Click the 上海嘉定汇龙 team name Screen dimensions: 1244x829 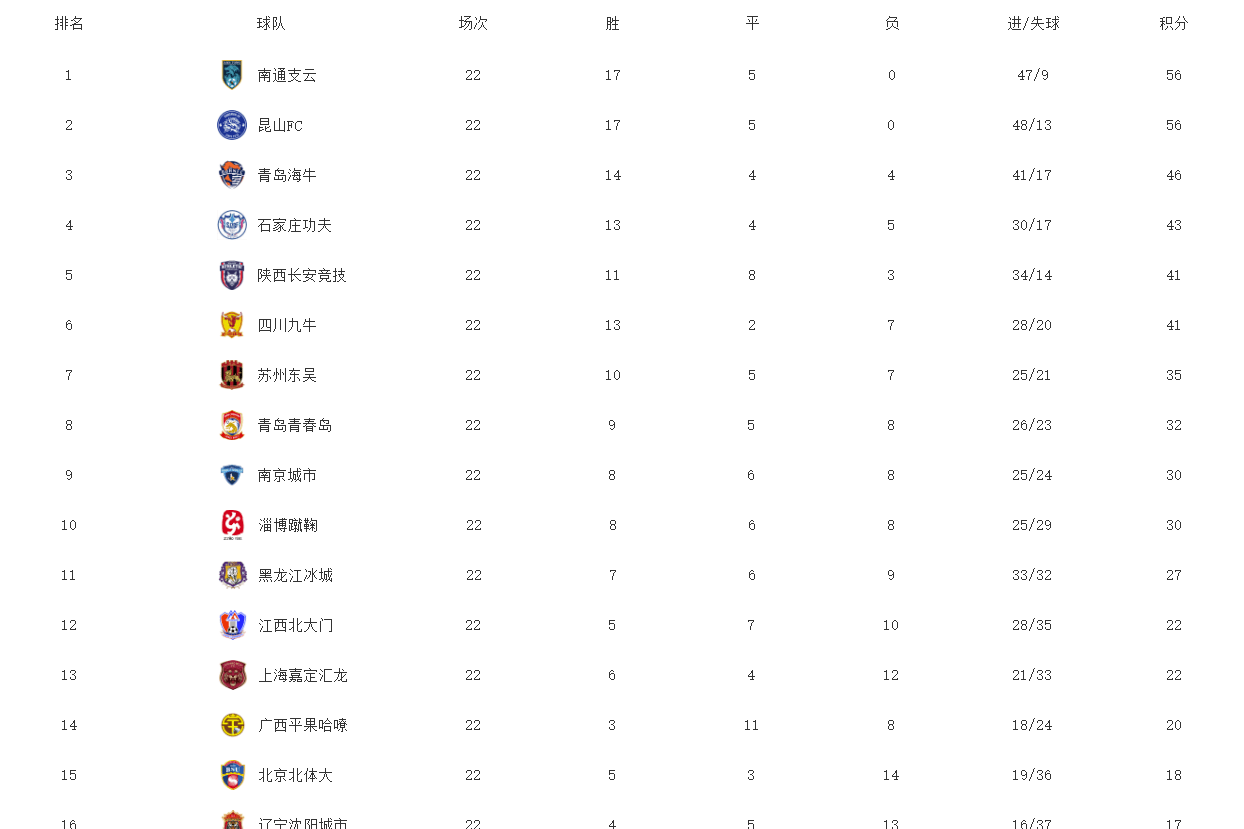[x=303, y=675]
